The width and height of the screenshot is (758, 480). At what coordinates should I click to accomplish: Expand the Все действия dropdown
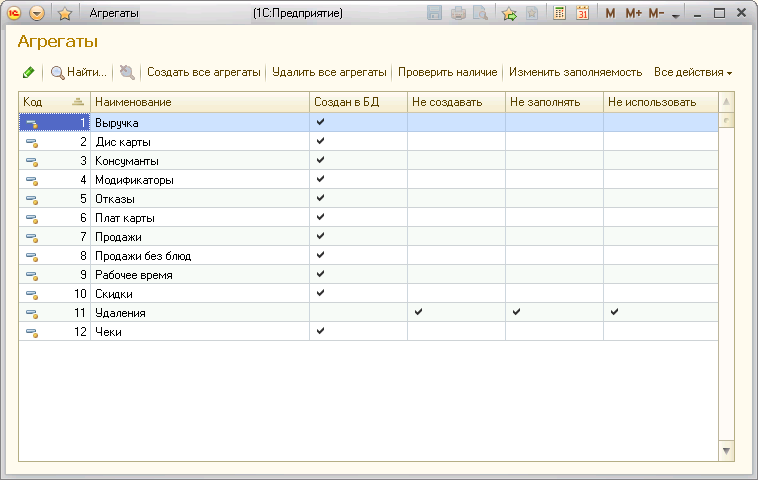tap(693, 73)
